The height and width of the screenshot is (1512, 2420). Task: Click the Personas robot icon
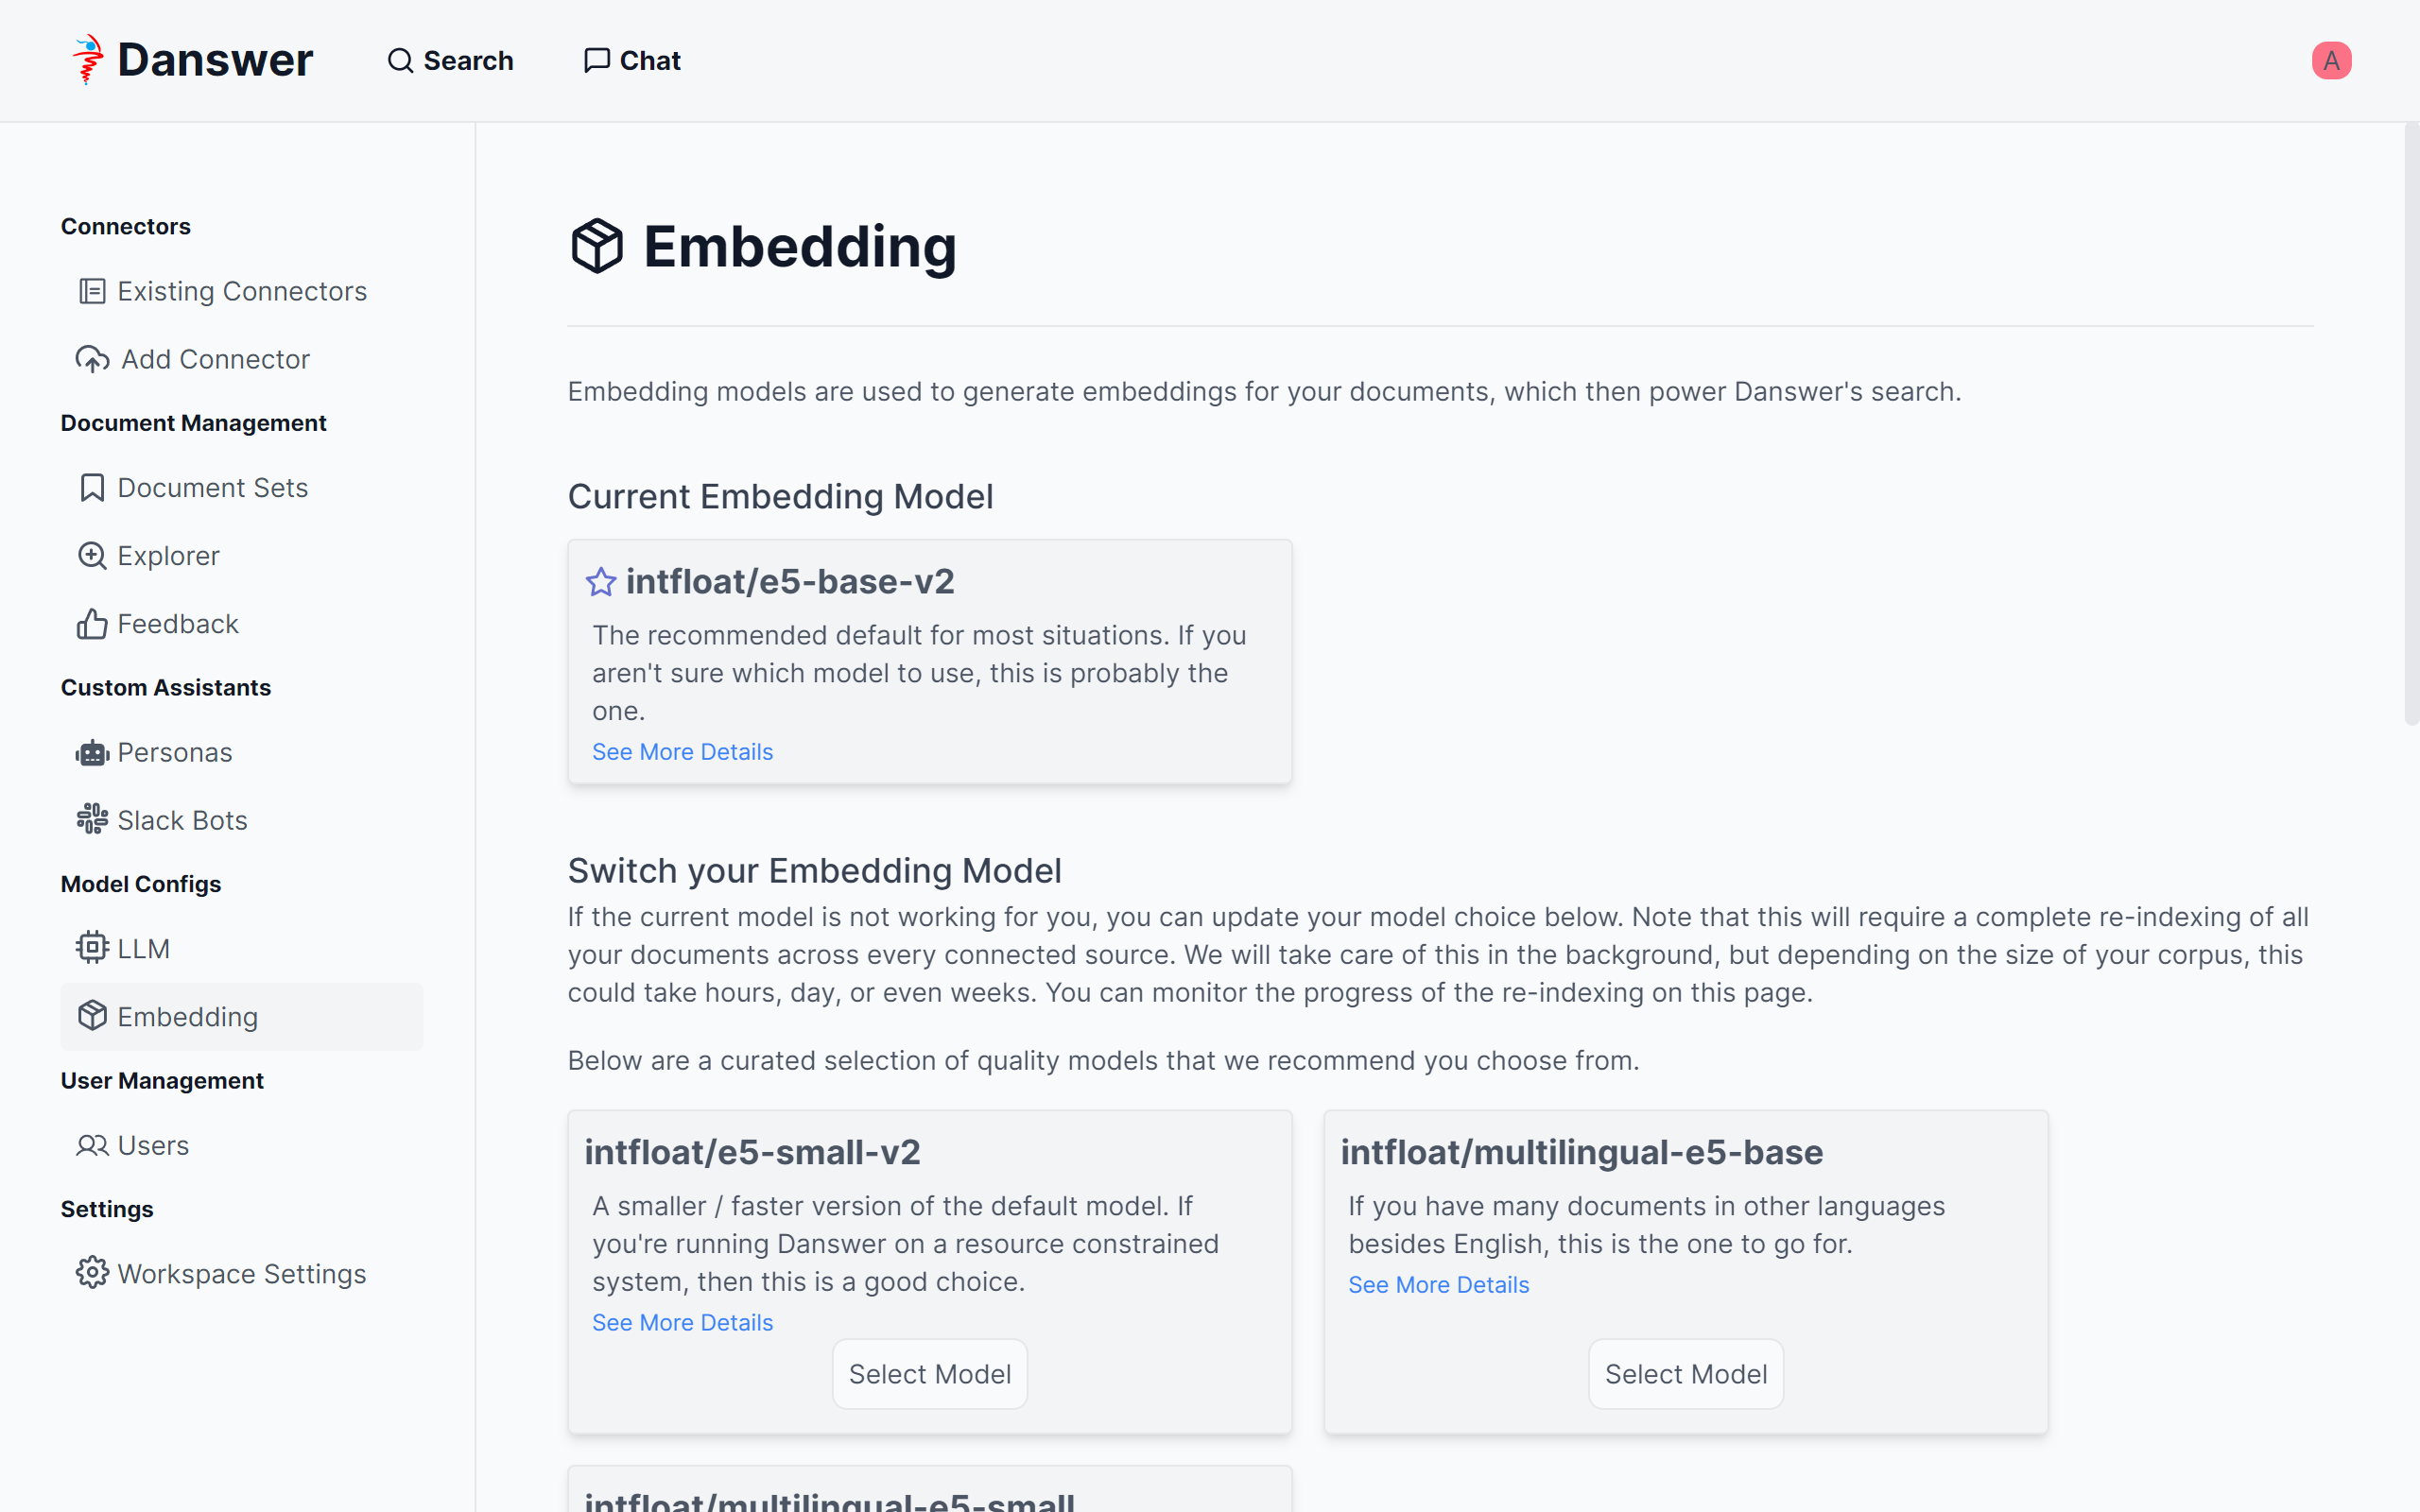(x=92, y=753)
